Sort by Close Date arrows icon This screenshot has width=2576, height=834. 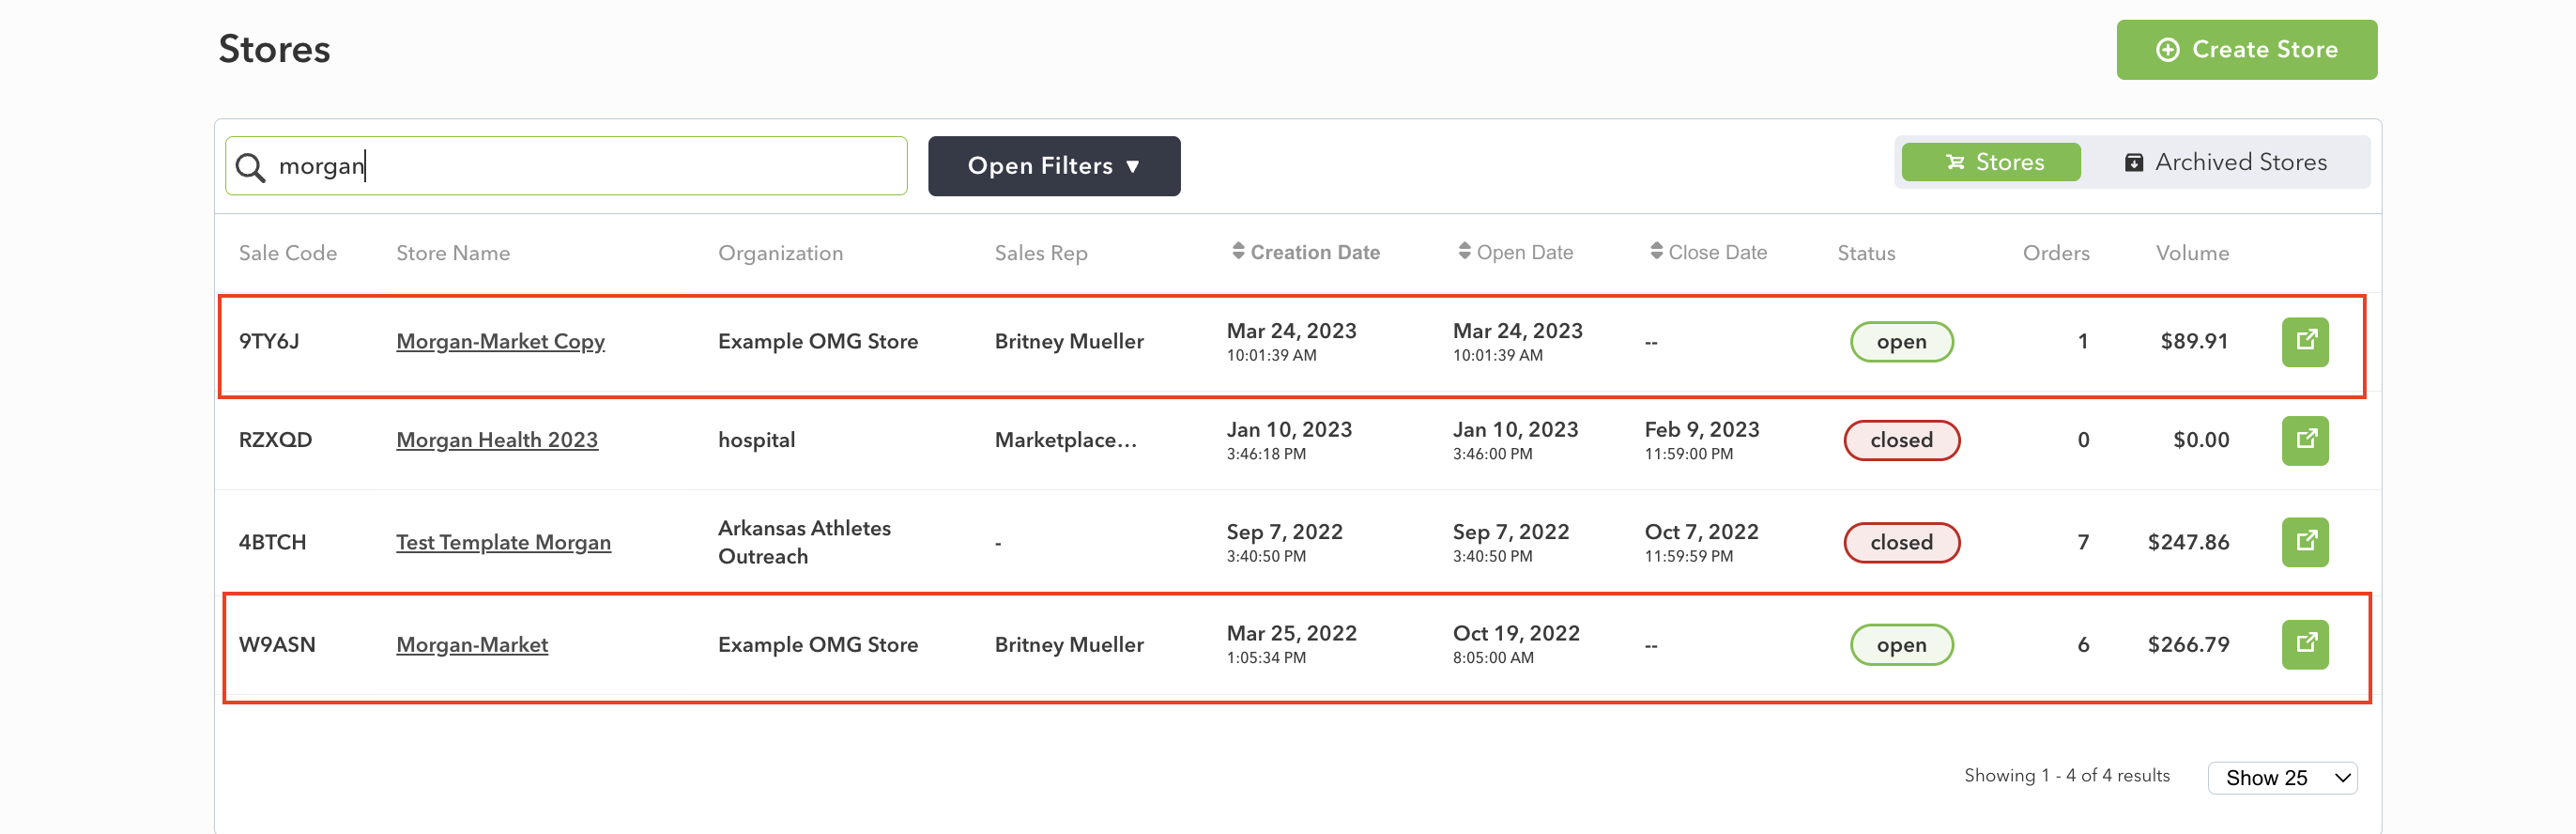point(1656,251)
